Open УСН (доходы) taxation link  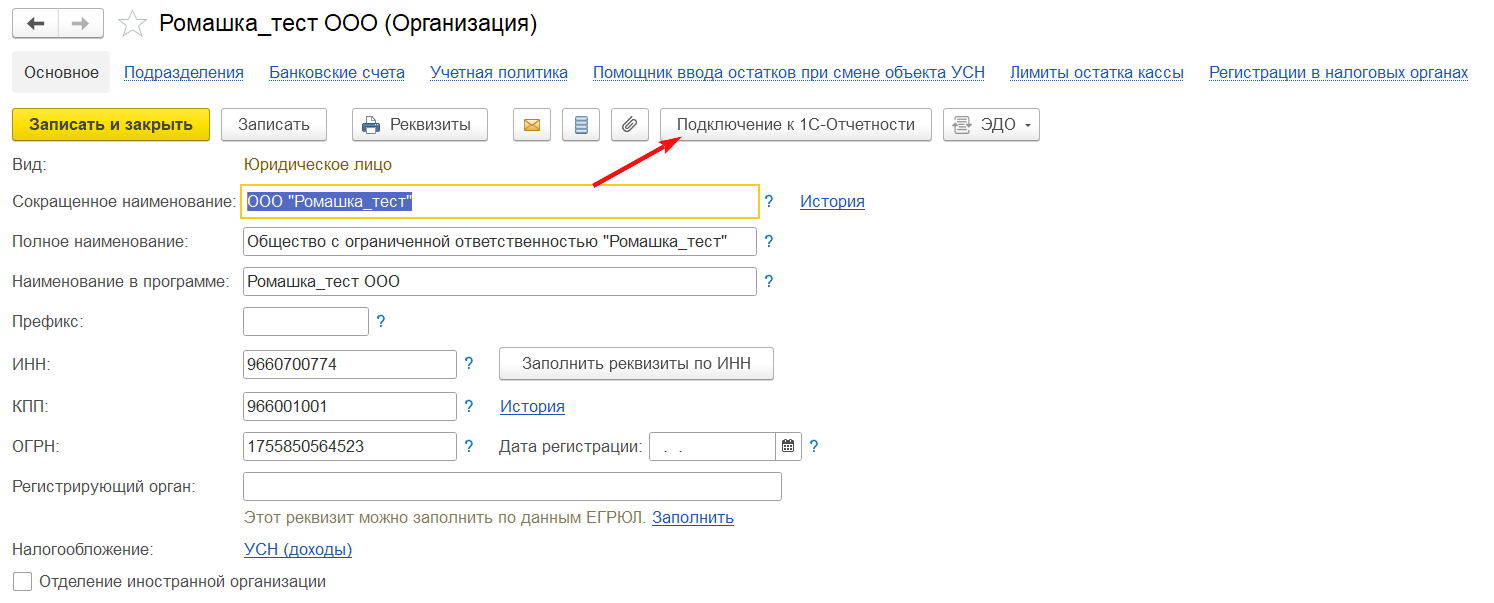(x=298, y=549)
